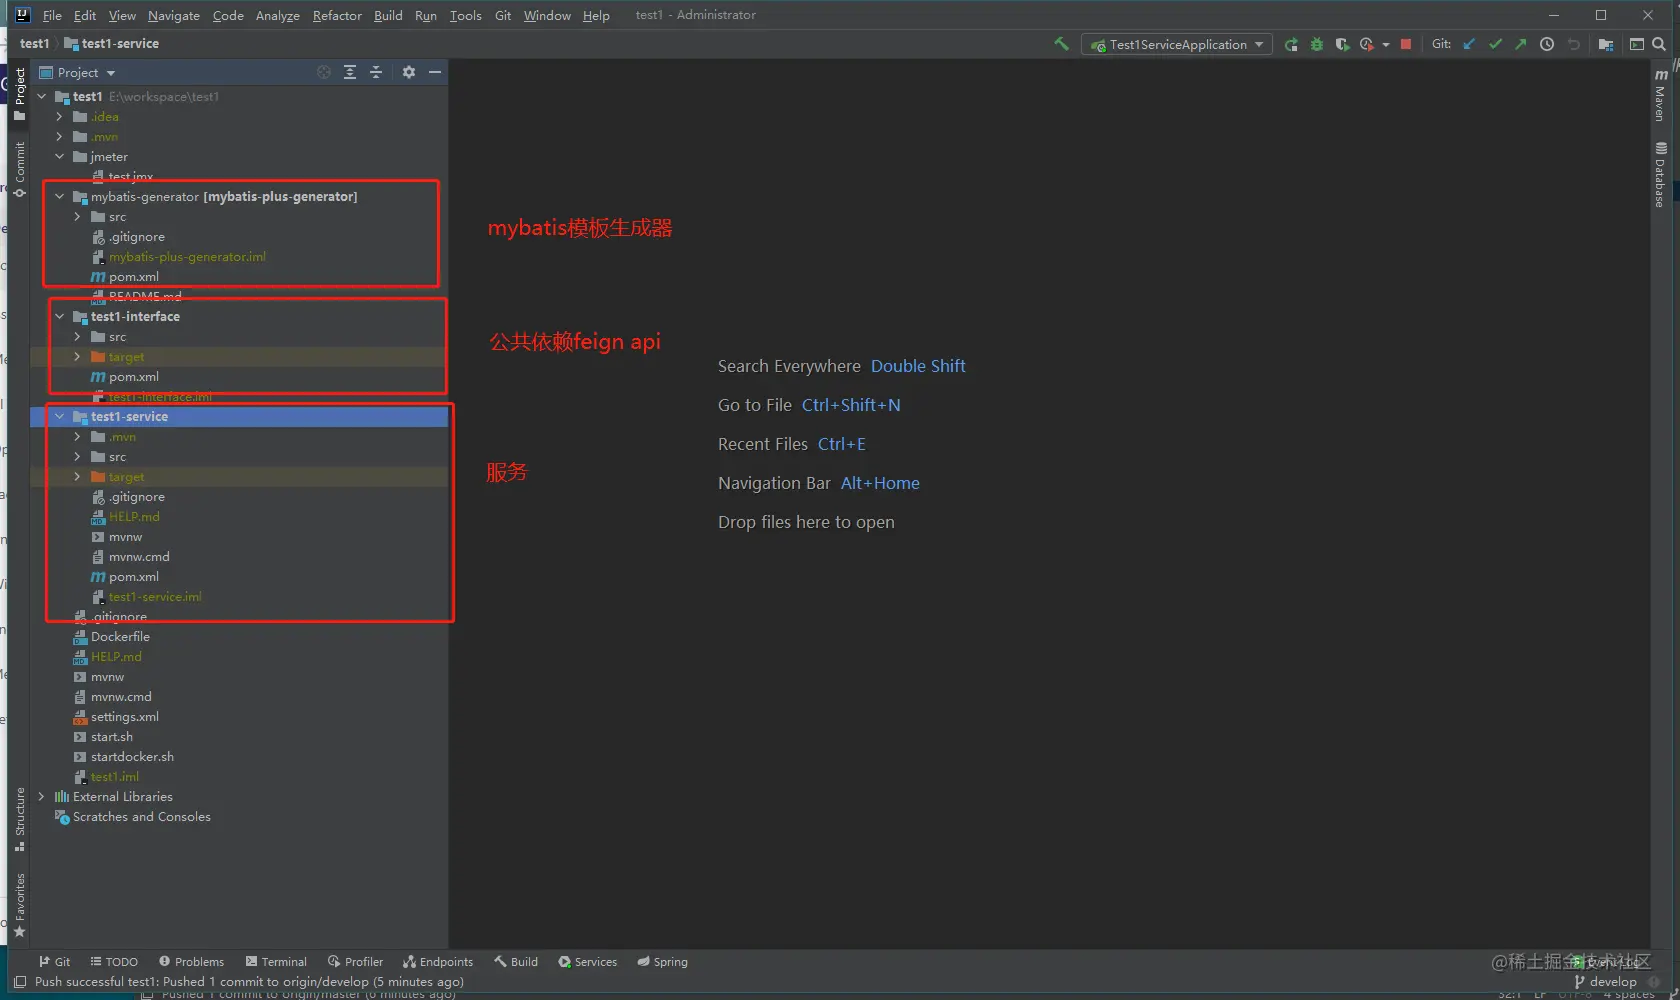
Task: Click the Search Everywhere magnifier icon
Action: (1659, 44)
